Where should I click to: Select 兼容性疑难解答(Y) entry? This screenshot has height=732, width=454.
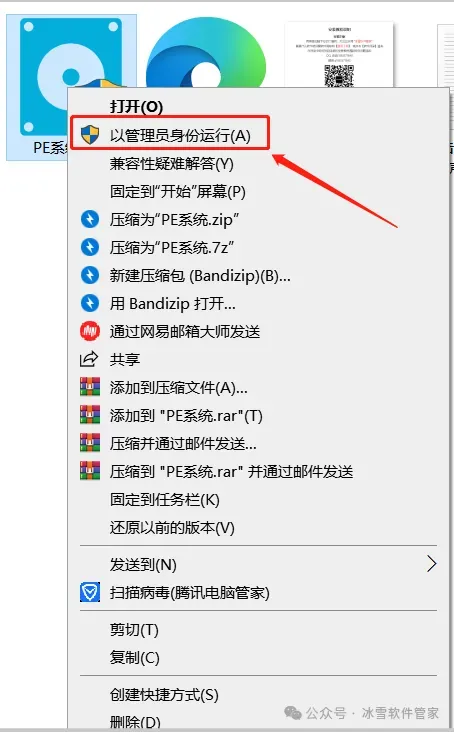tap(171, 163)
